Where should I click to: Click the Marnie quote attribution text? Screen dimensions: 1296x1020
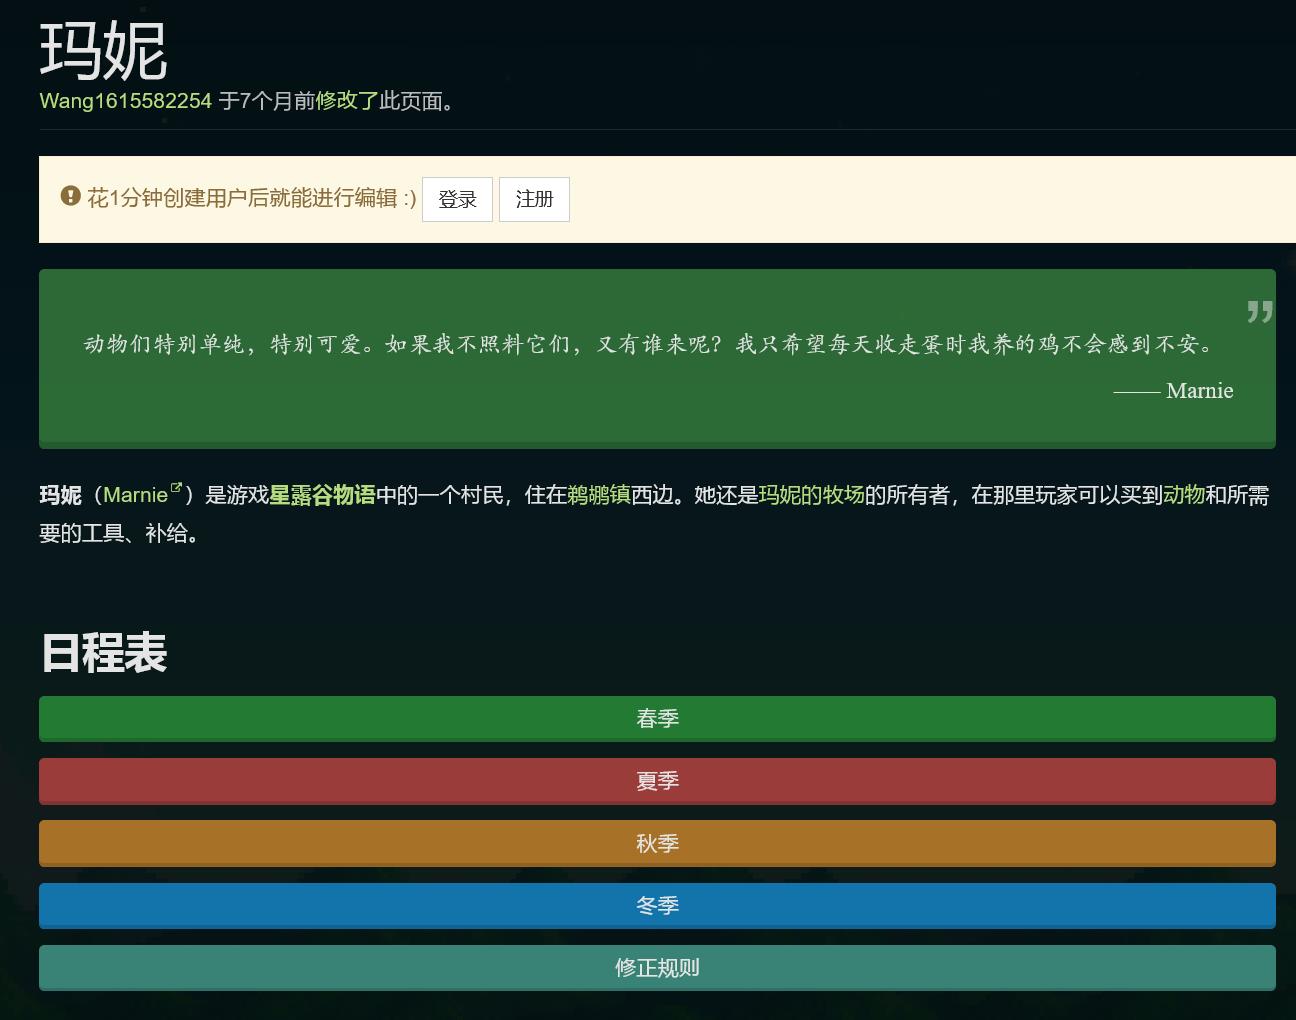[1173, 391]
